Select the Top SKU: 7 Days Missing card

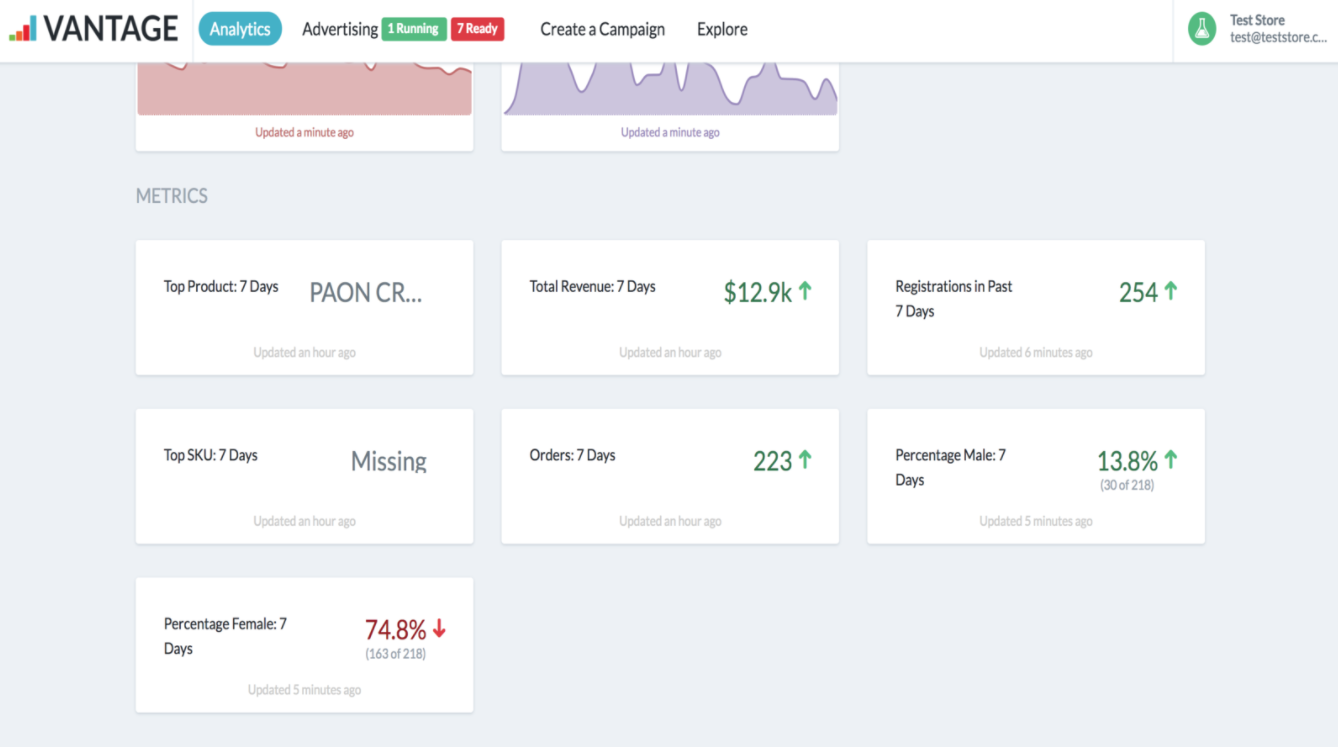304,476
